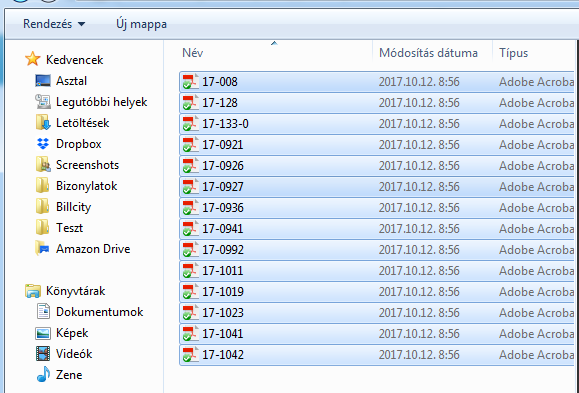
Task: Click the Legutóbbi helyek label
Action: coord(102,102)
